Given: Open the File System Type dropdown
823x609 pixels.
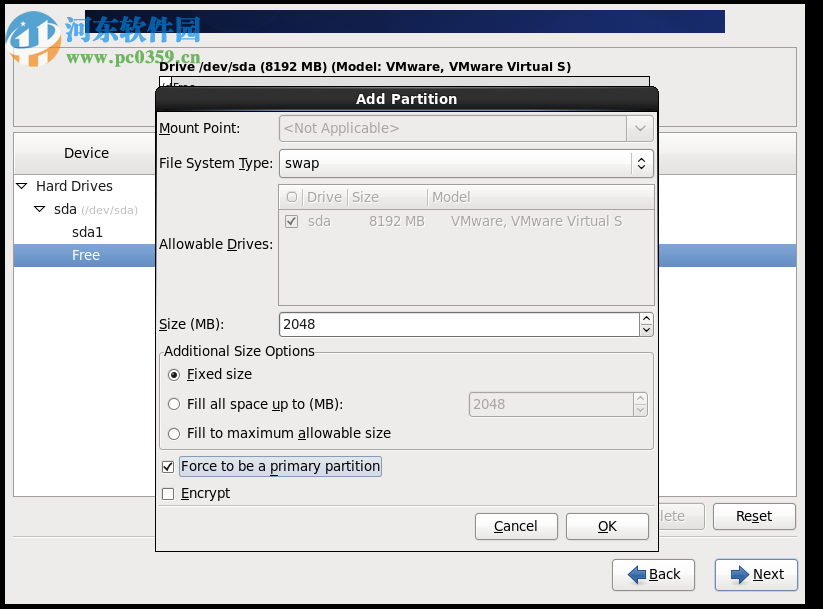Looking at the screenshot, I should 641,163.
